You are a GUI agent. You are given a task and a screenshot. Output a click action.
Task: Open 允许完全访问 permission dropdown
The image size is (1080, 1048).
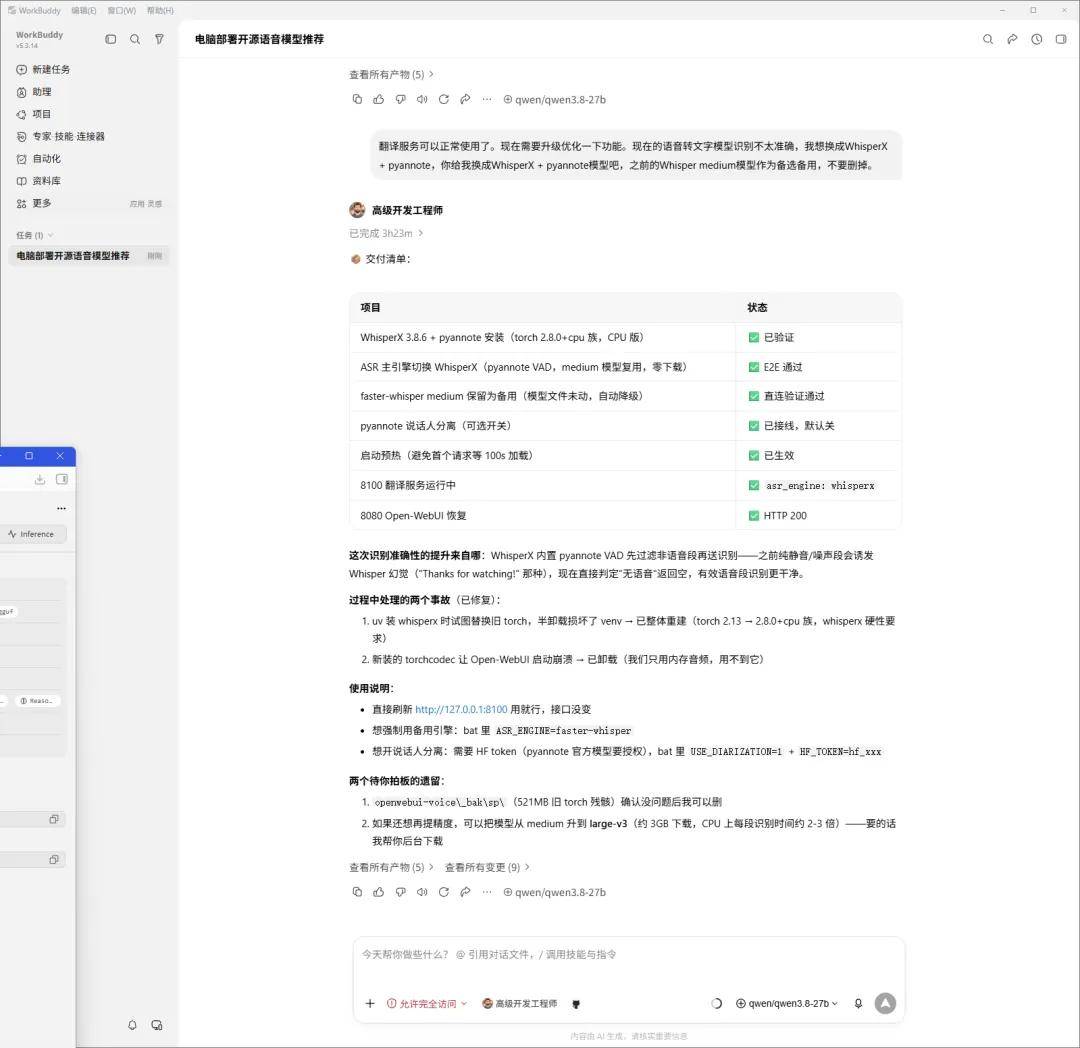pyautogui.click(x=427, y=1003)
